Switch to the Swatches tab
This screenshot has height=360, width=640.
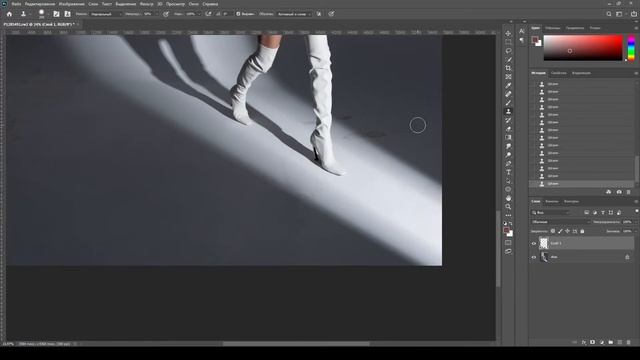tap(553, 28)
